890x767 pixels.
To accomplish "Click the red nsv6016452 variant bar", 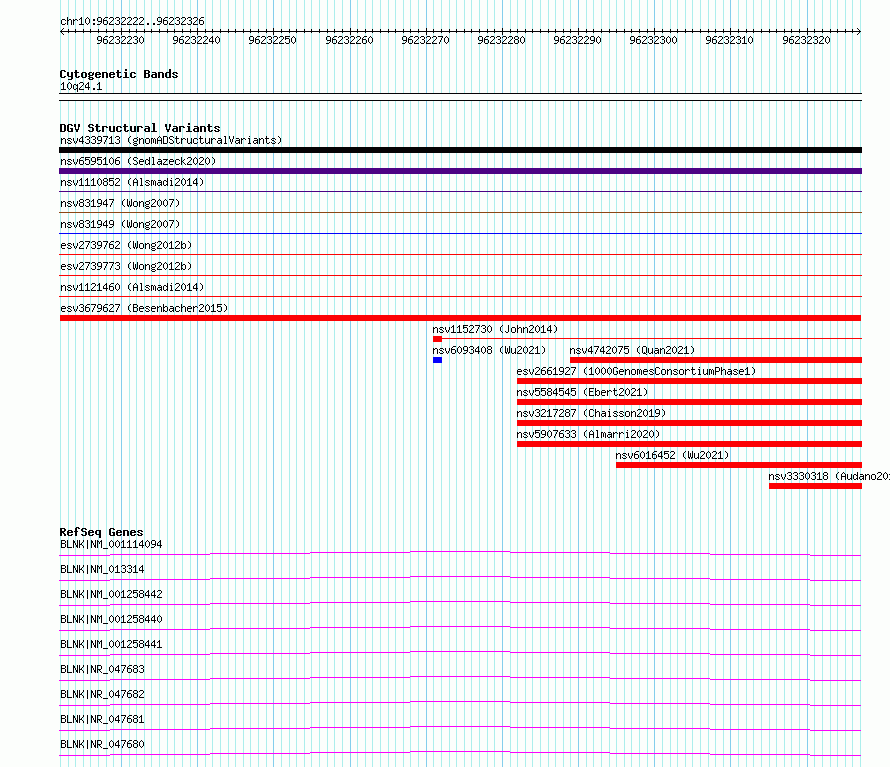I will (x=739, y=465).
